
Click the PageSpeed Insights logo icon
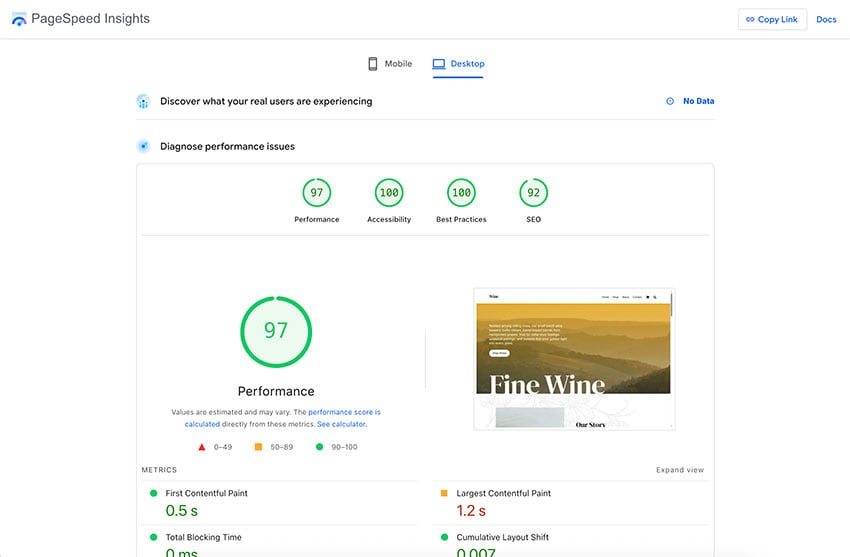(x=19, y=20)
